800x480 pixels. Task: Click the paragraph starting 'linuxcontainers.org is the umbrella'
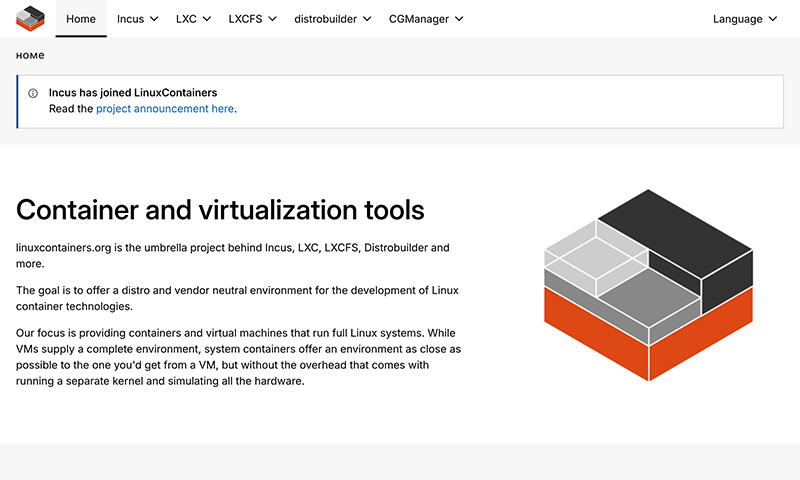click(x=233, y=256)
